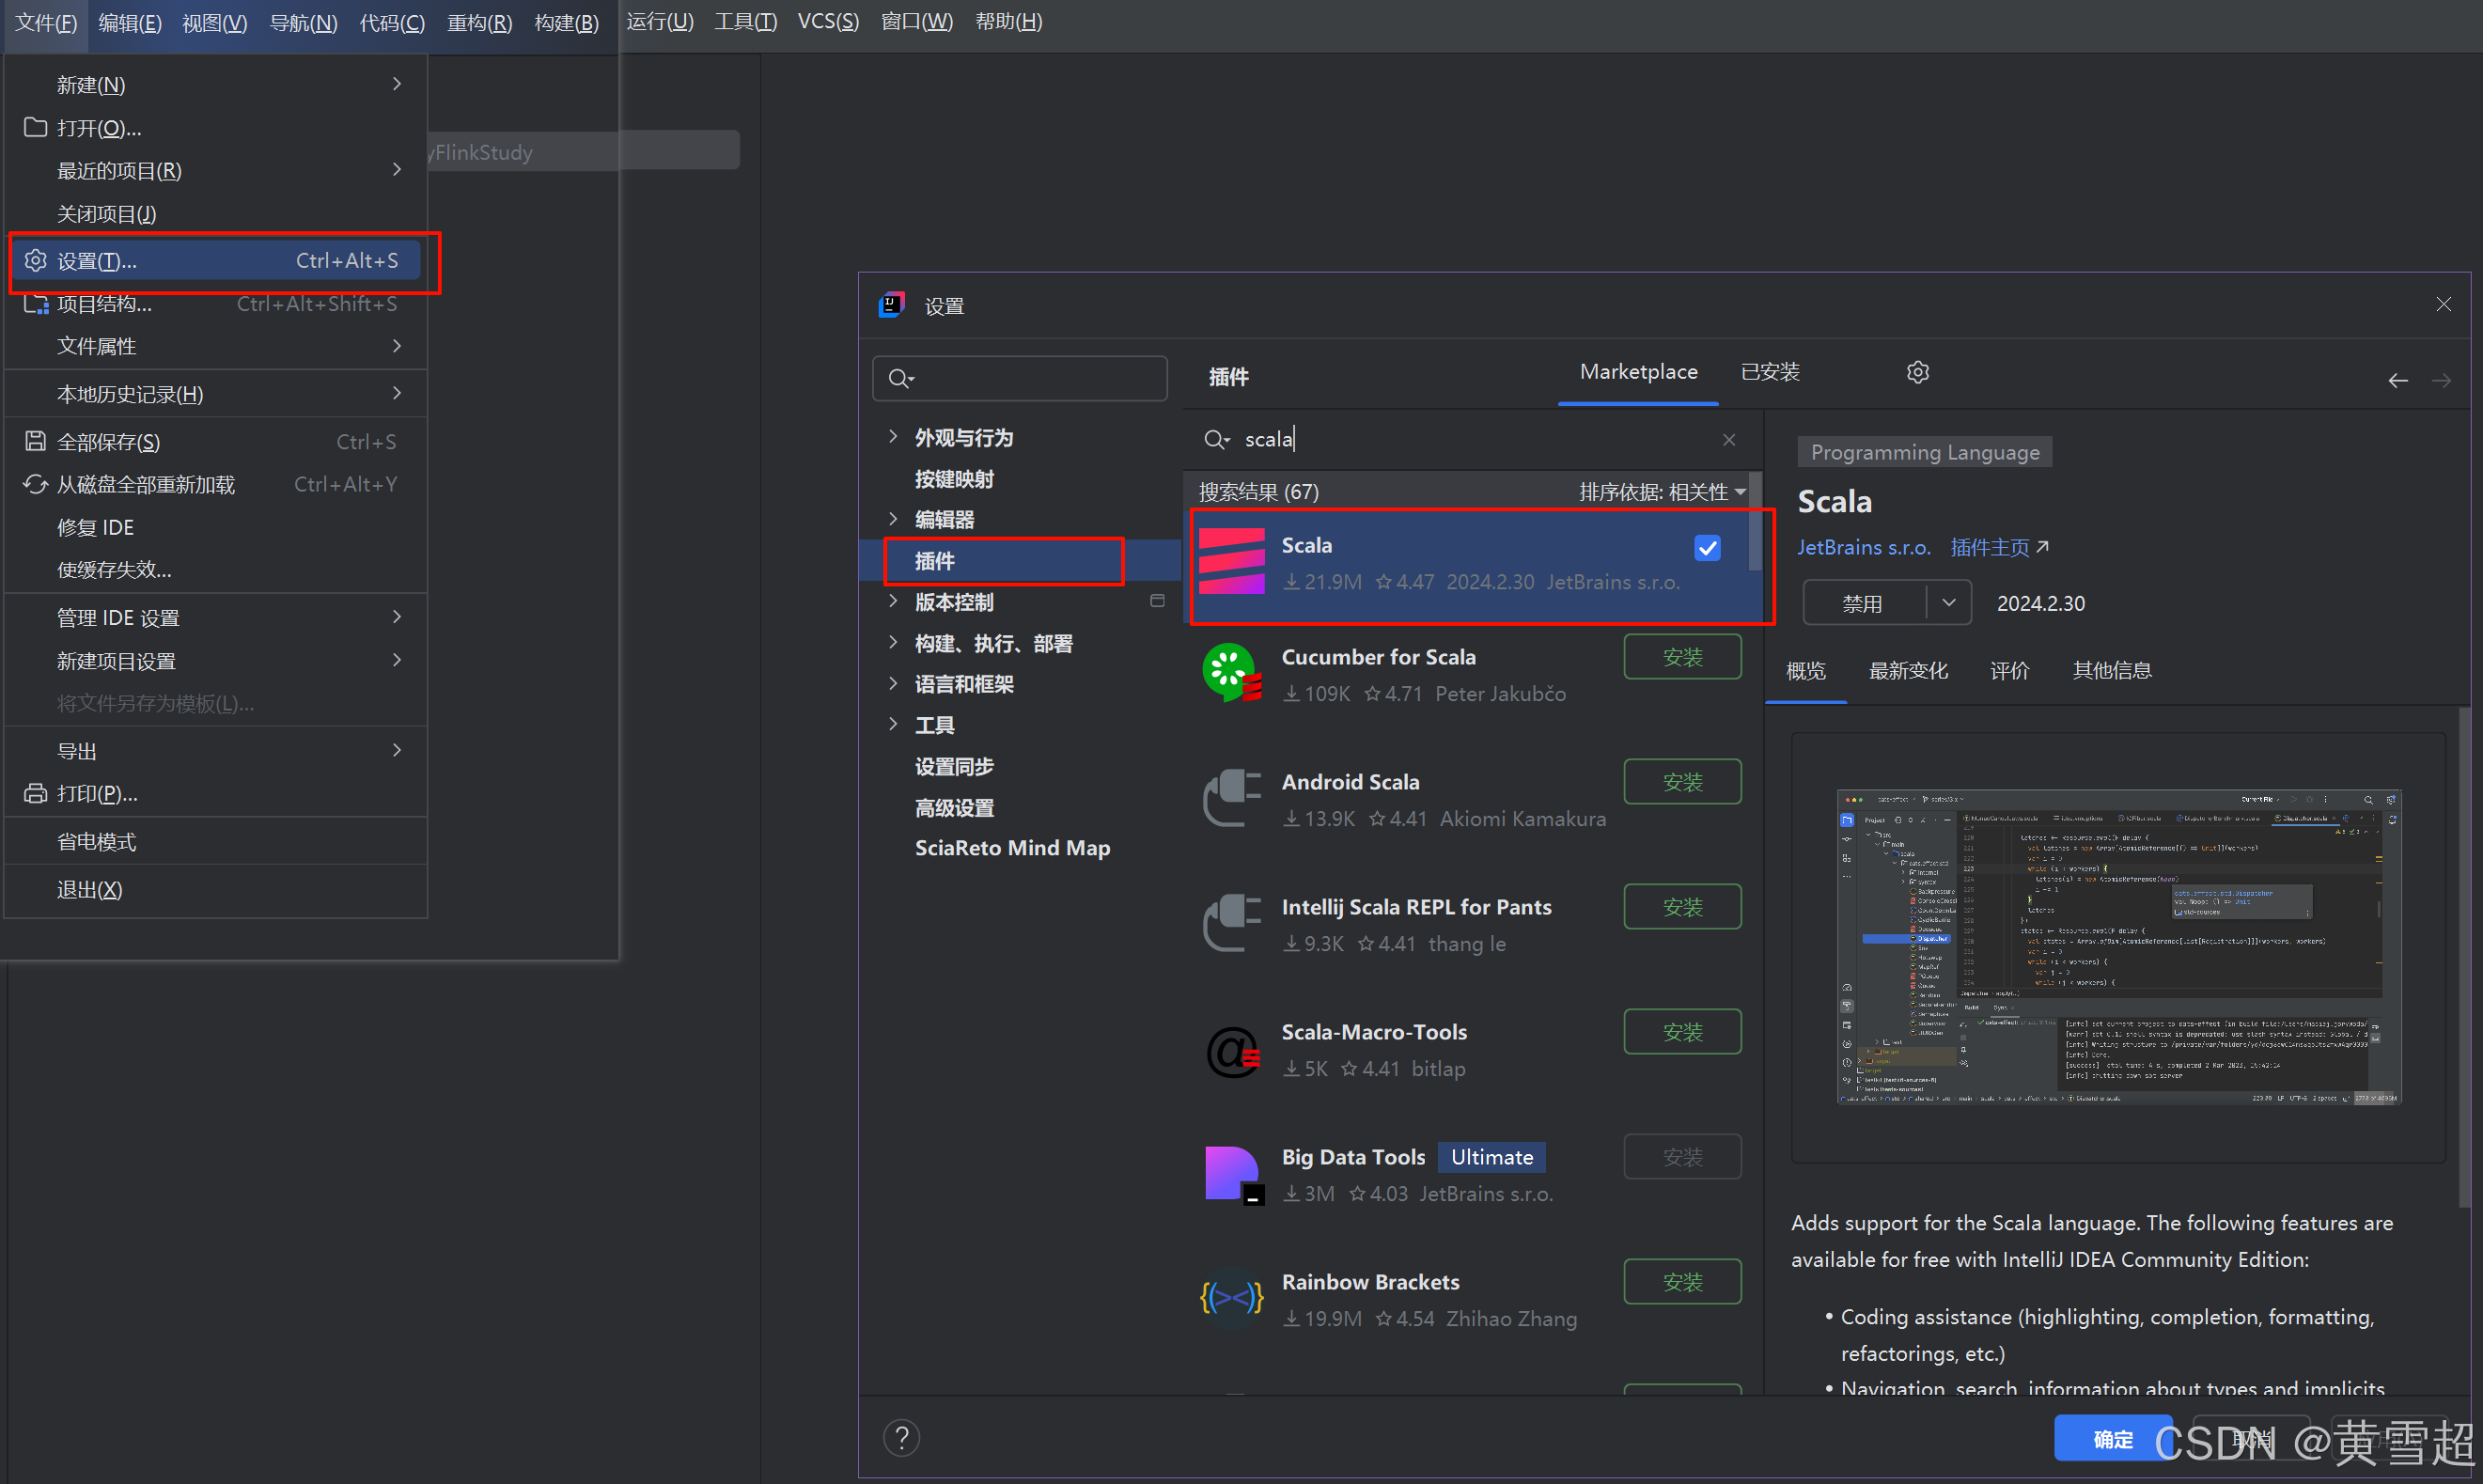Click the help question mark icon
The height and width of the screenshot is (1484, 2483).
point(901,1437)
